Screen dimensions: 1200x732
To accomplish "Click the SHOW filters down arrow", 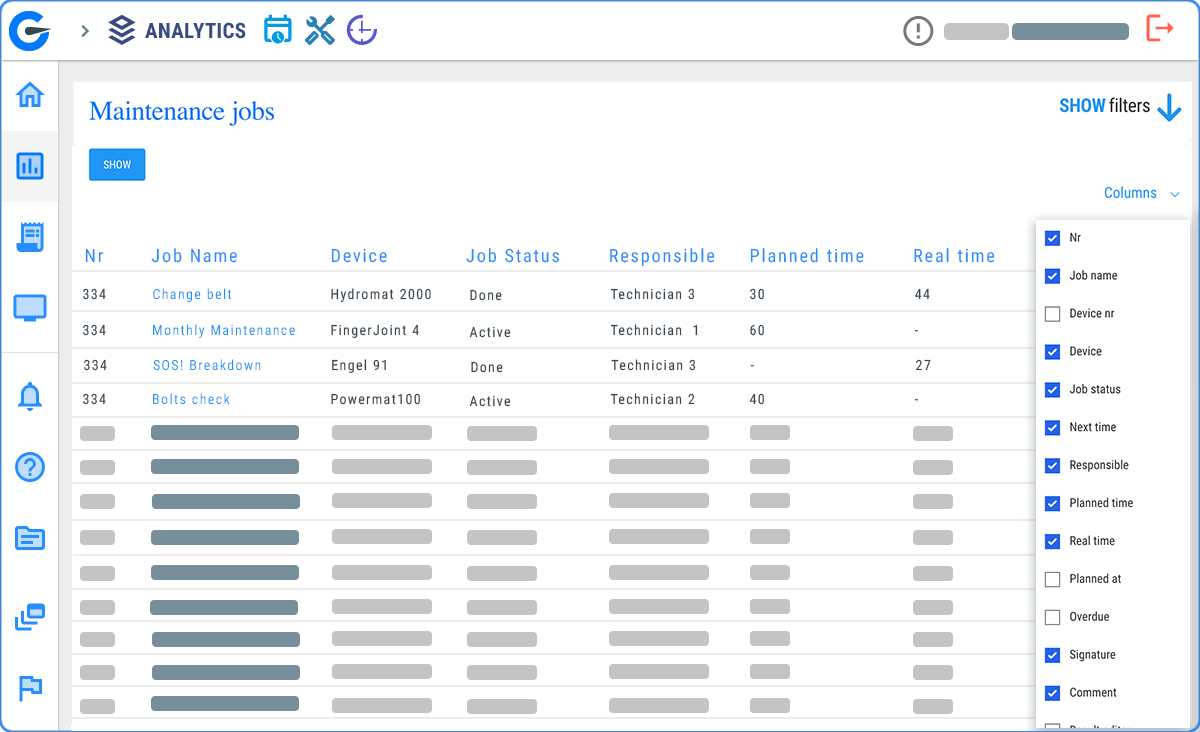I will click(1169, 107).
